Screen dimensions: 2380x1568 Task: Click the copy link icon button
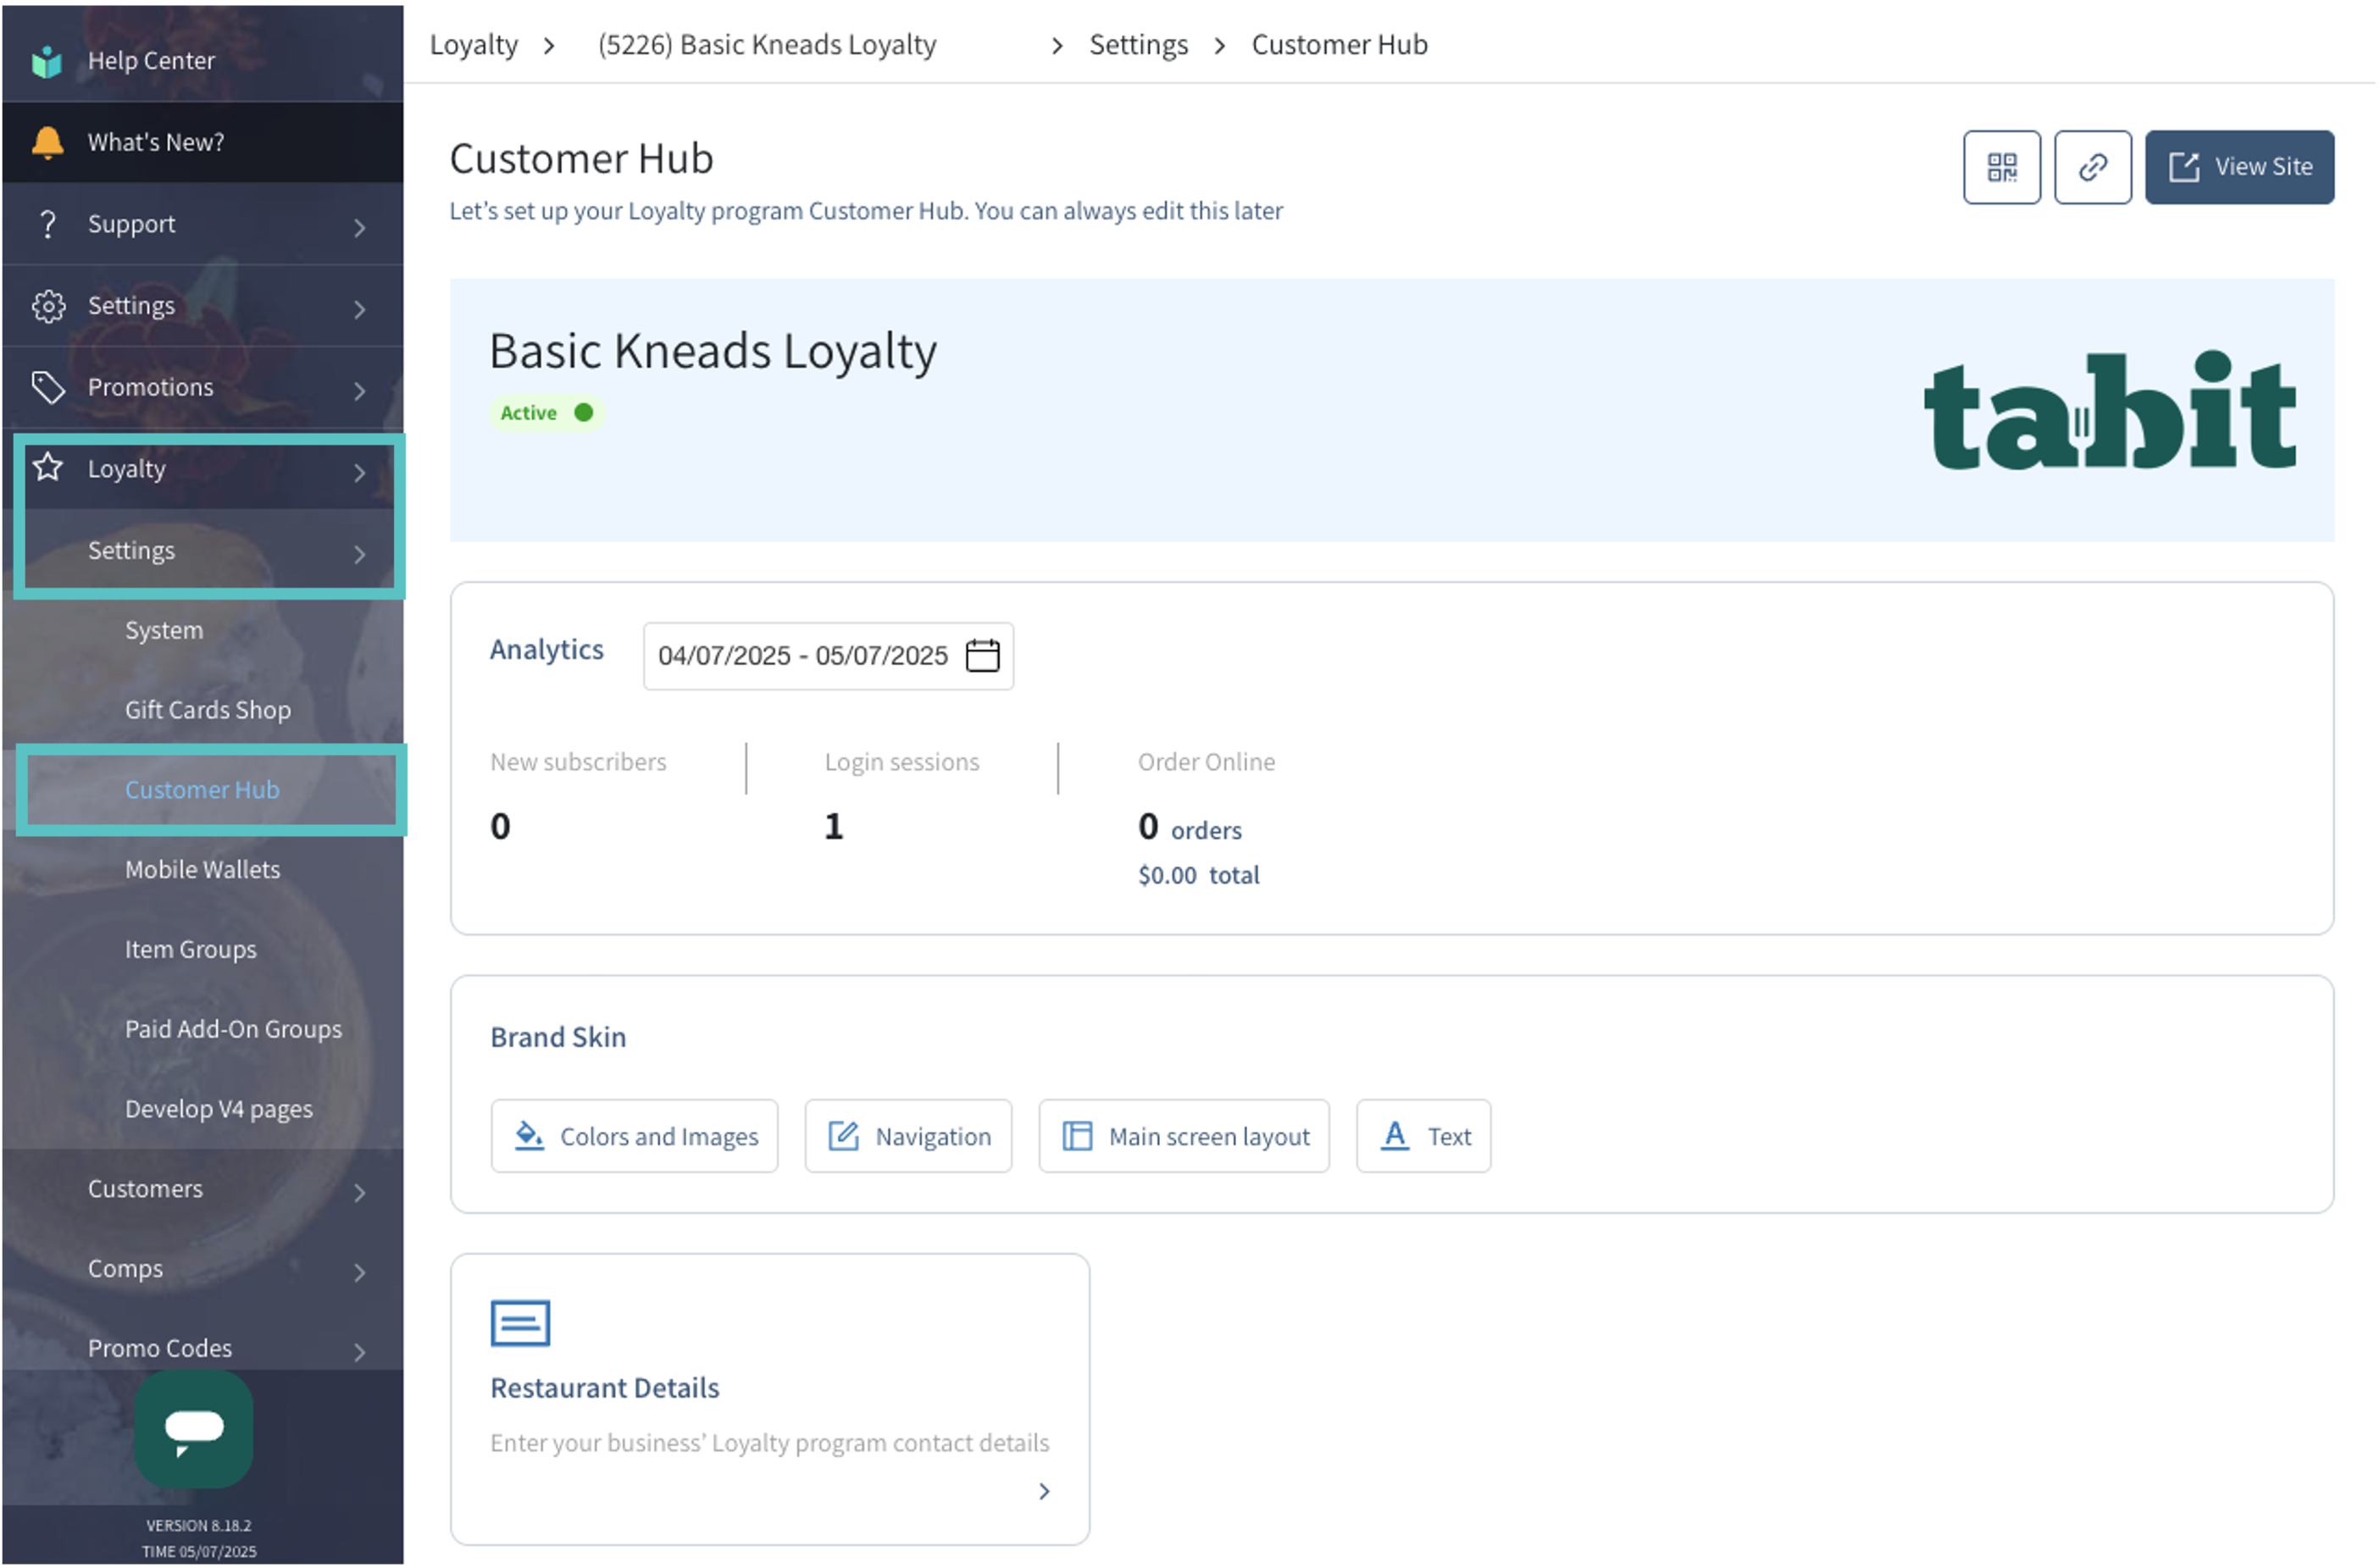pos(2092,167)
